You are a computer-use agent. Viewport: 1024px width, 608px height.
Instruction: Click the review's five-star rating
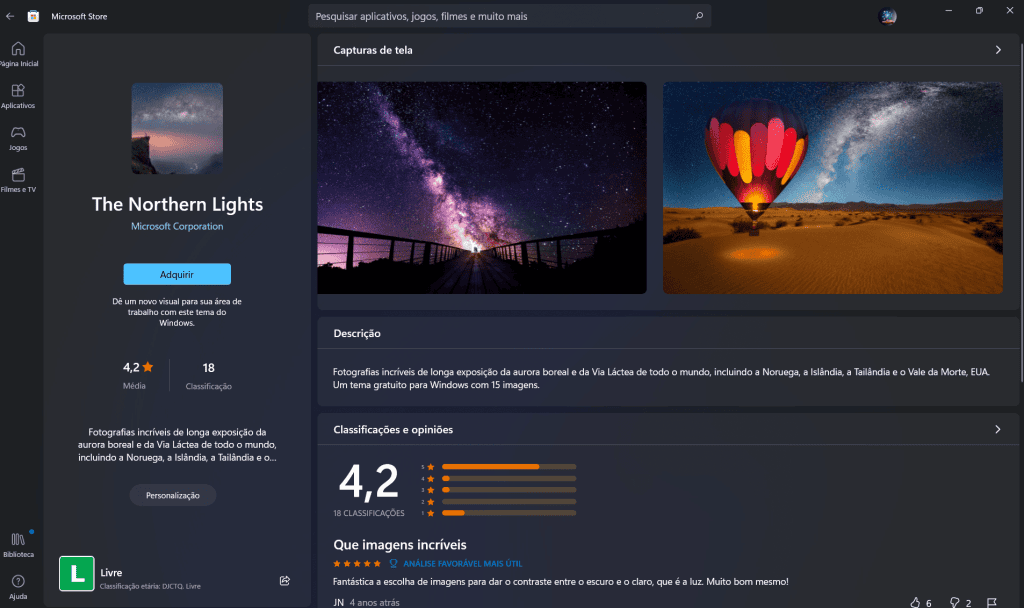point(357,564)
